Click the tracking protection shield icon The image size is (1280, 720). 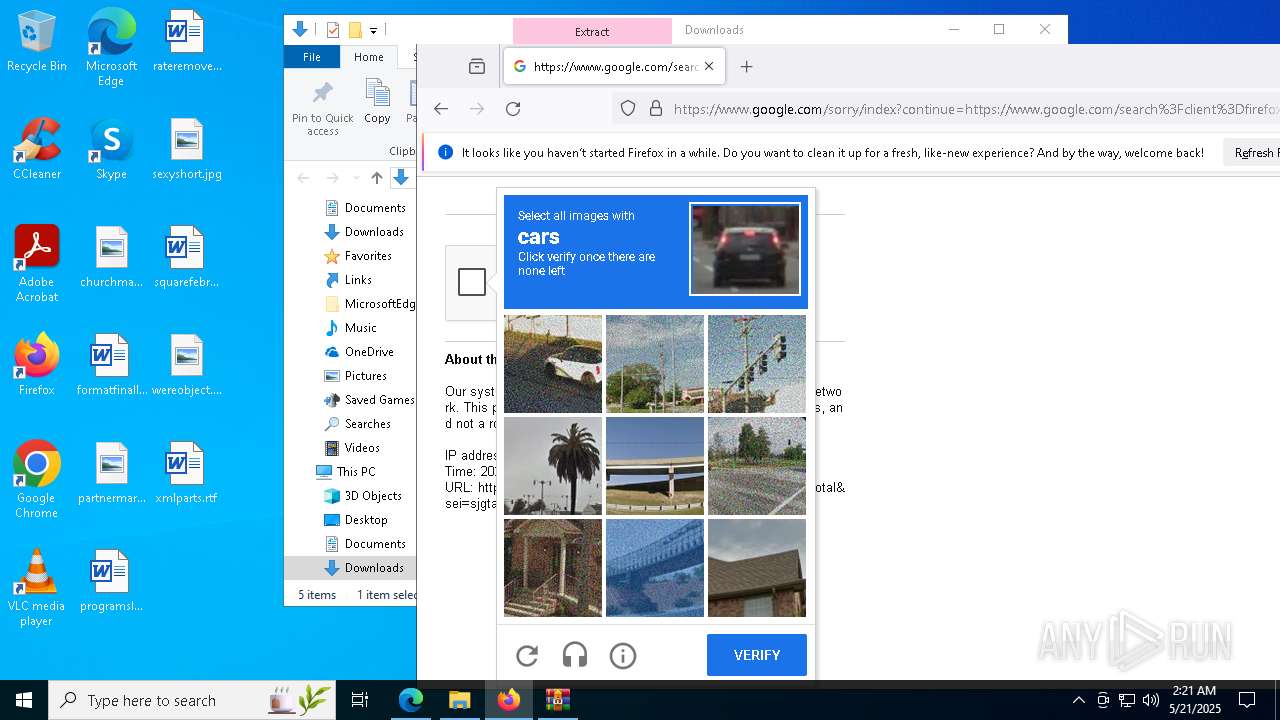pos(628,109)
